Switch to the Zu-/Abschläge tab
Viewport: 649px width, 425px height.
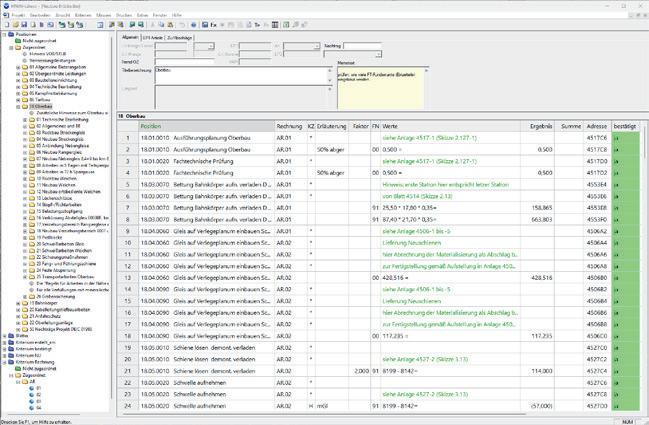tap(180, 38)
